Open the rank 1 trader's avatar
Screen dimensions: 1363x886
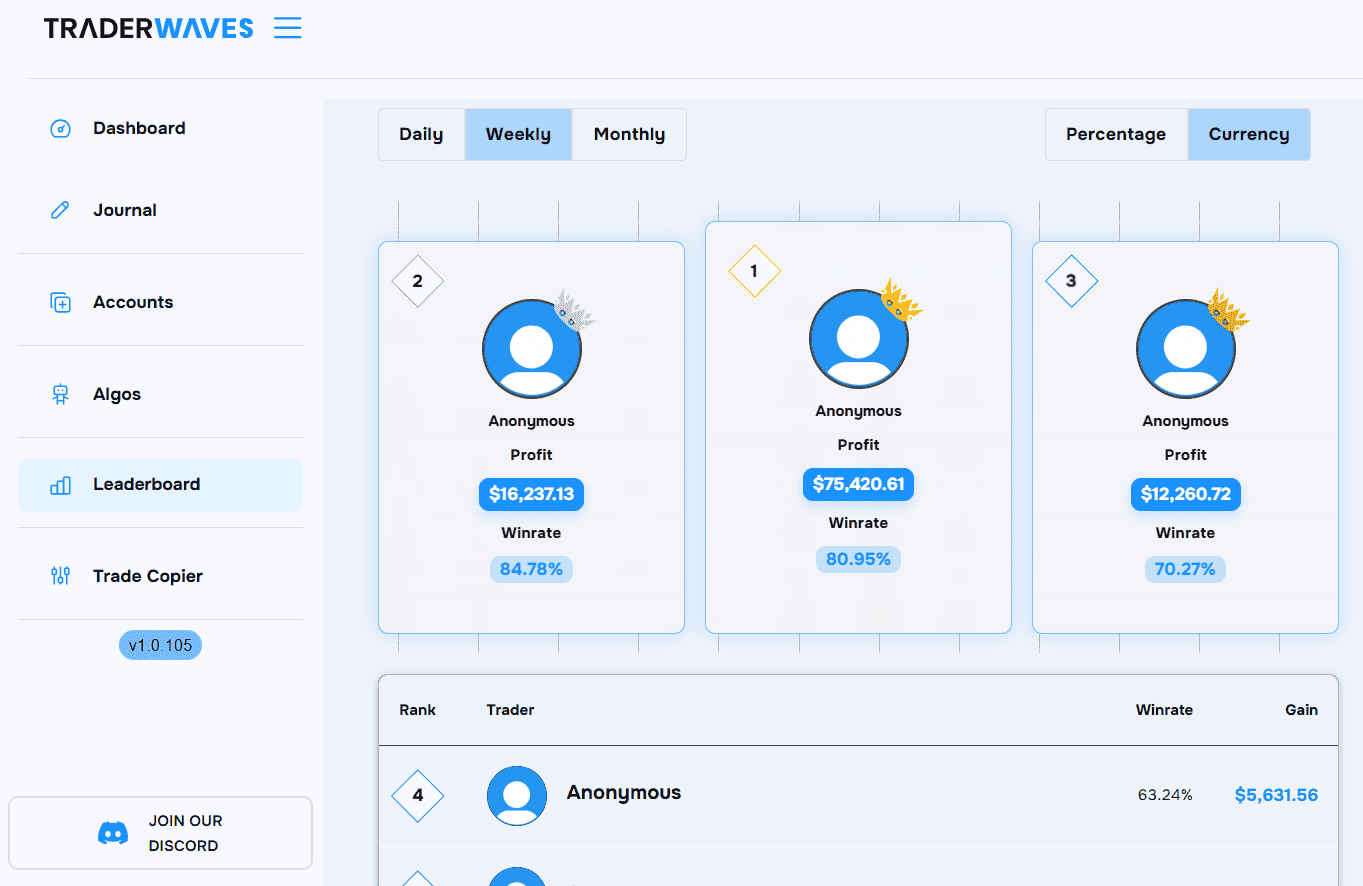click(x=857, y=338)
